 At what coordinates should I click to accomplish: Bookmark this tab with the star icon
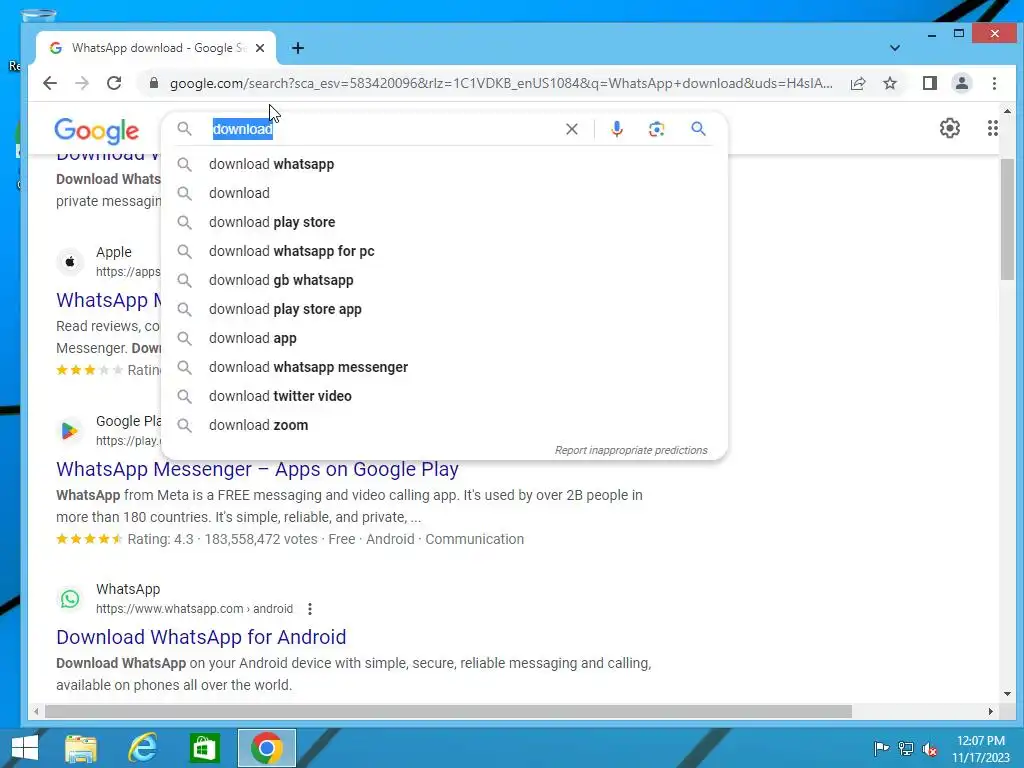coord(890,83)
